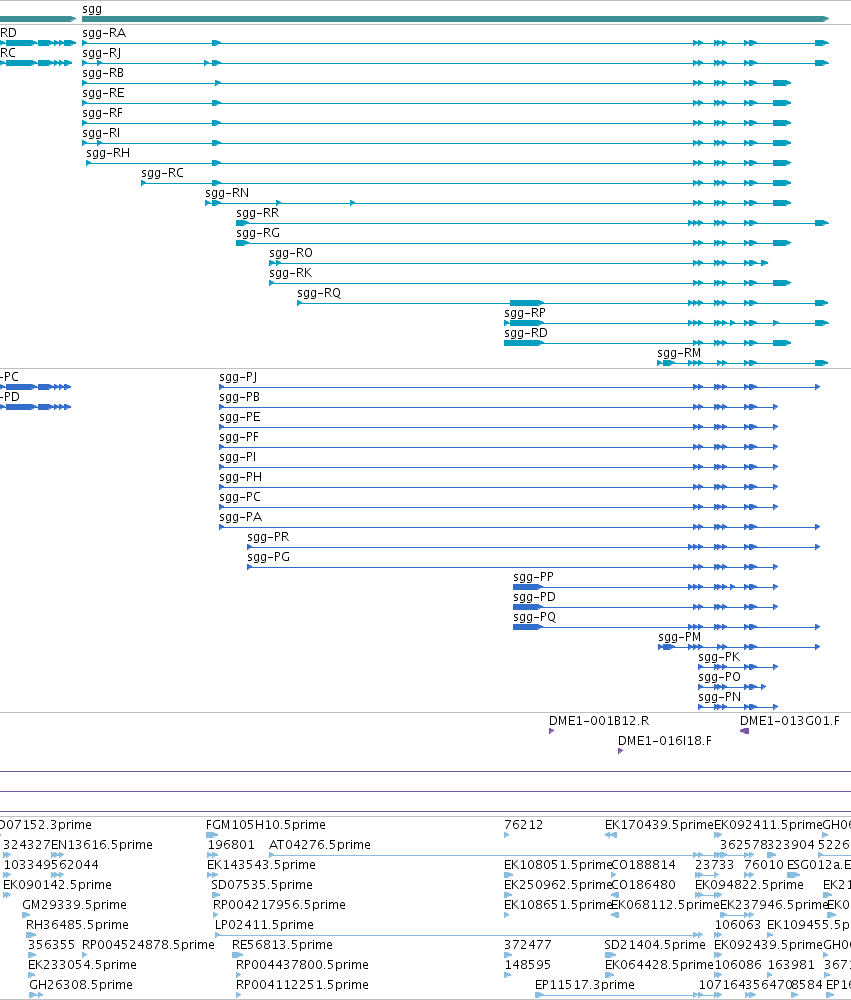The height and width of the screenshot is (1000, 851).
Task: Click the sgg-RM transcript label
Action: point(679,353)
